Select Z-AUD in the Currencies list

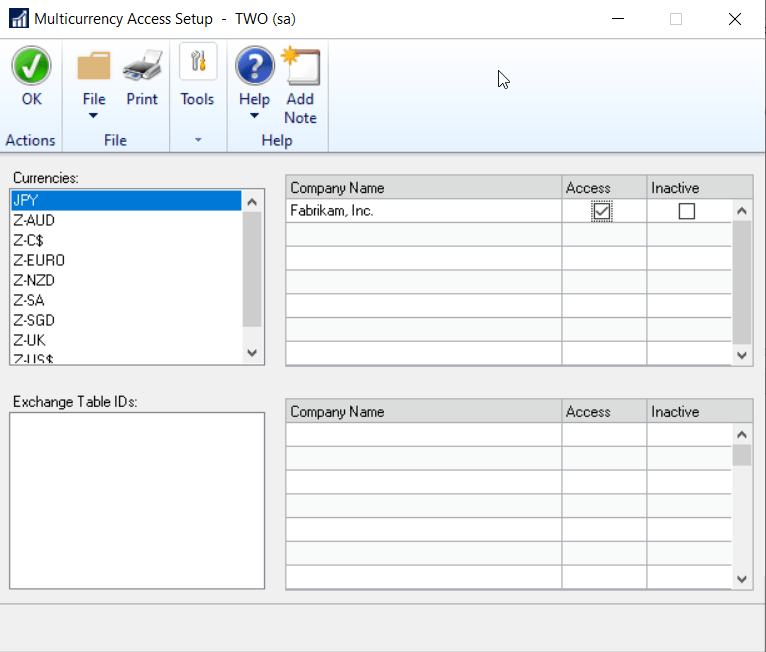tap(34, 220)
